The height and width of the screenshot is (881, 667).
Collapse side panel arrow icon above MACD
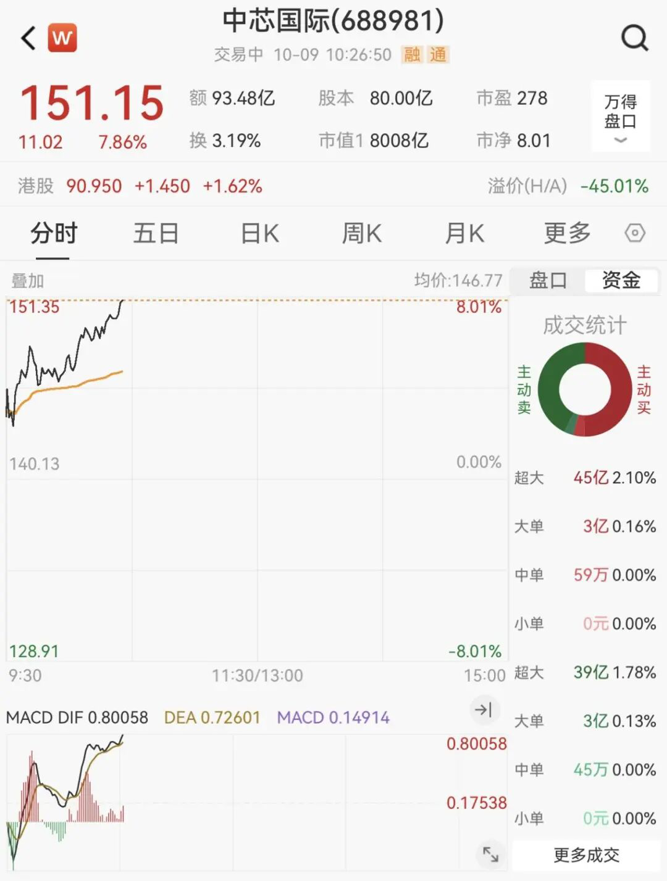coord(483,710)
